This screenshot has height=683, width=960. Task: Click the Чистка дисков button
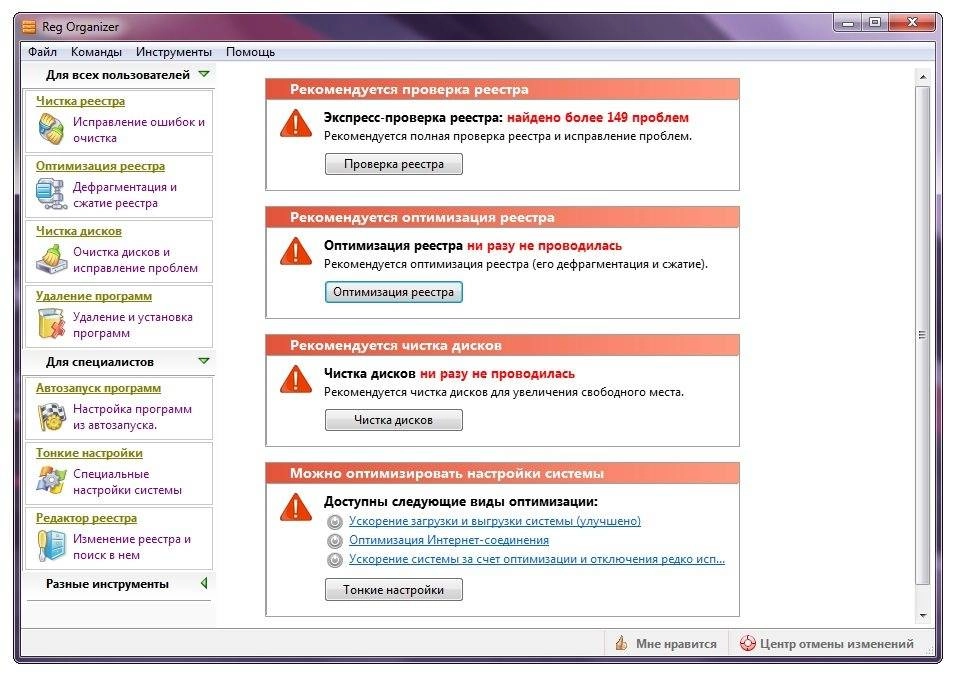[x=394, y=420]
